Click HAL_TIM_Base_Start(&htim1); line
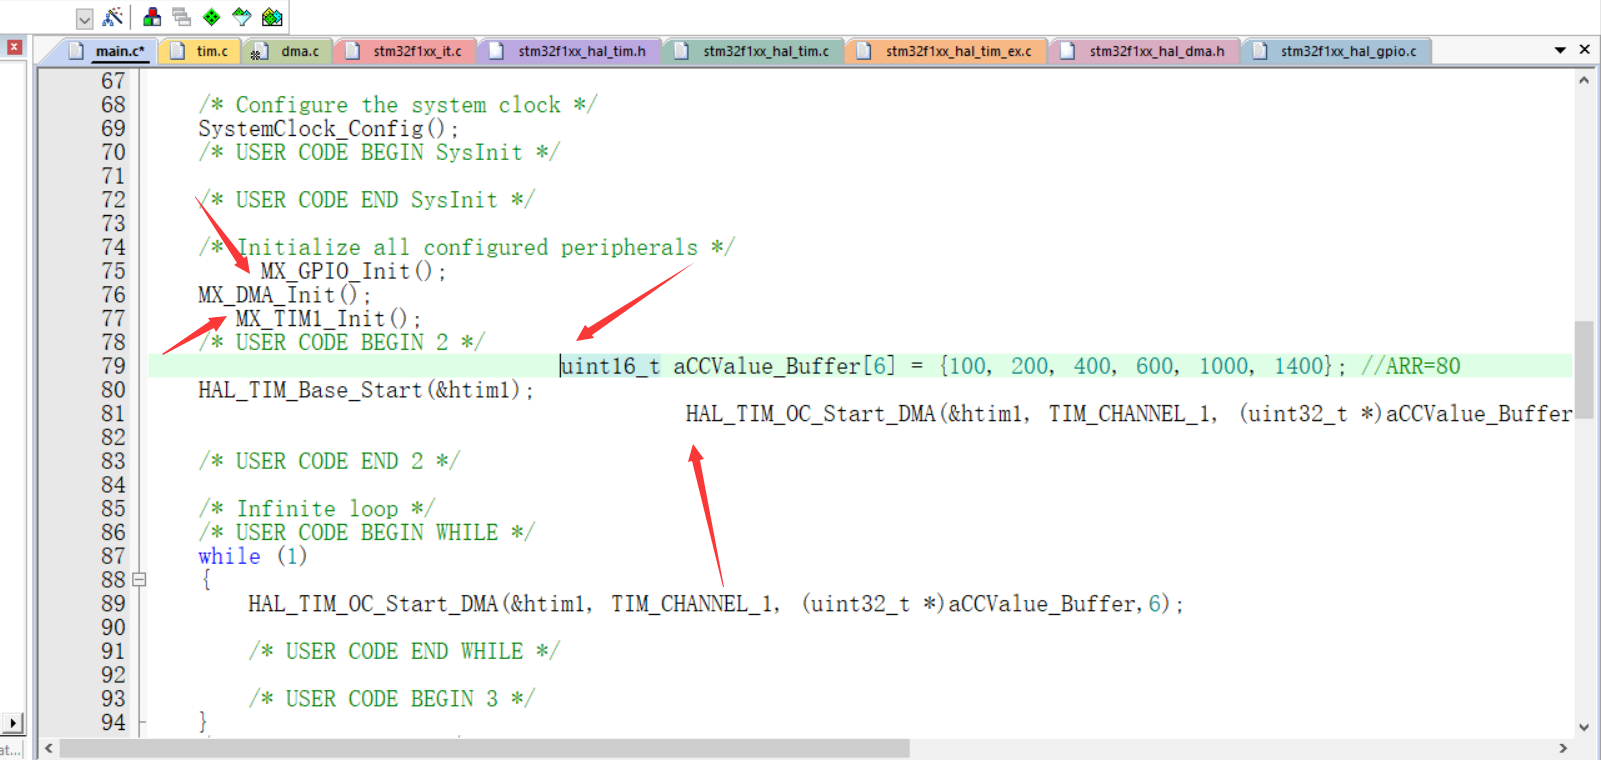This screenshot has height=760, width=1601. click(366, 390)
